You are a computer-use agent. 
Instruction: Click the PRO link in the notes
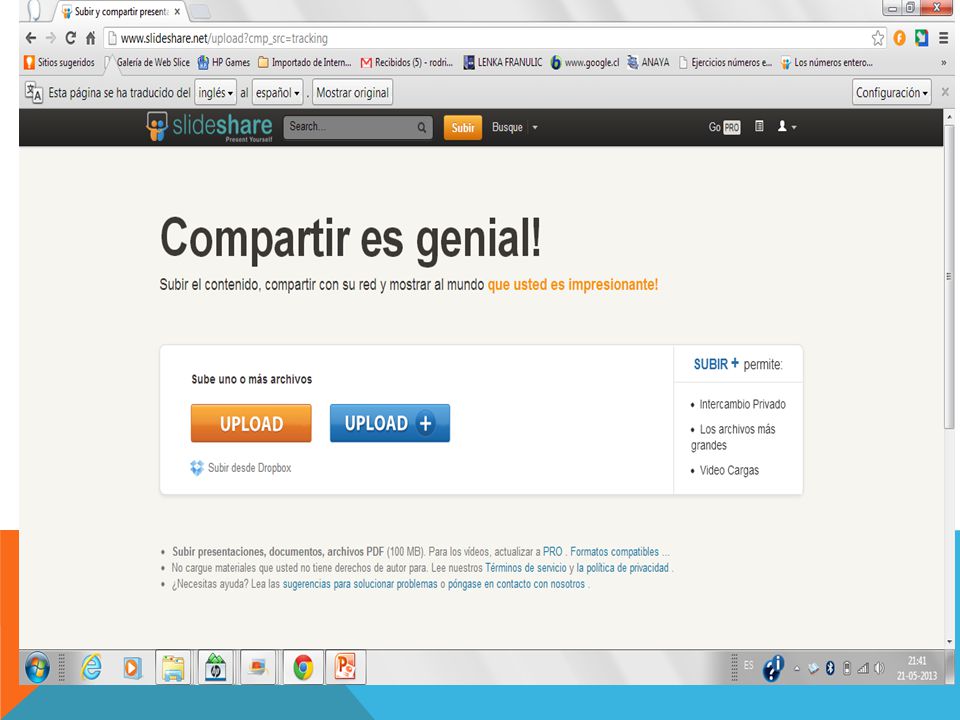click(x=552, y=552)
